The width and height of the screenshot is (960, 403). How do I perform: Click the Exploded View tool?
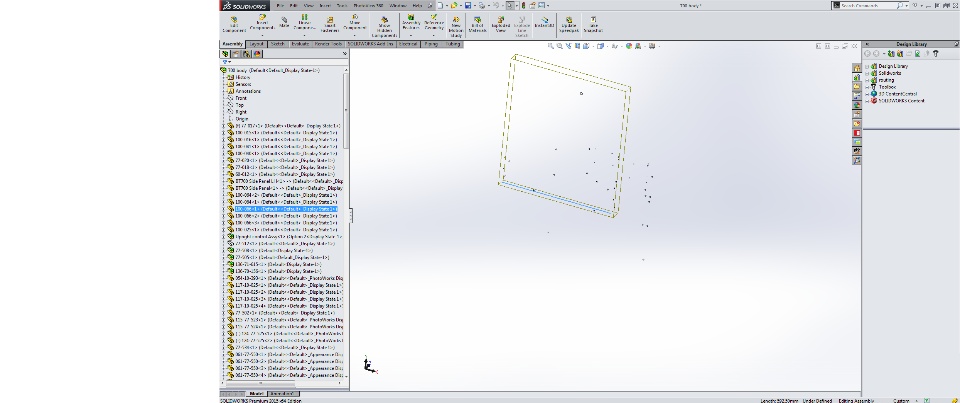501,24
